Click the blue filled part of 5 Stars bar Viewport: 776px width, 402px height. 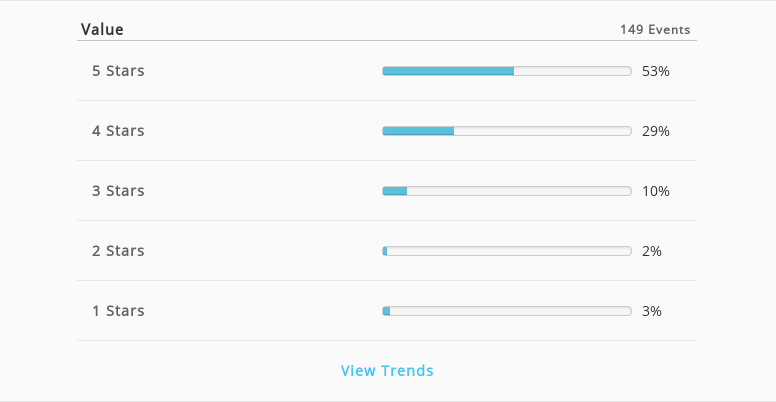(x=448, y=71)
